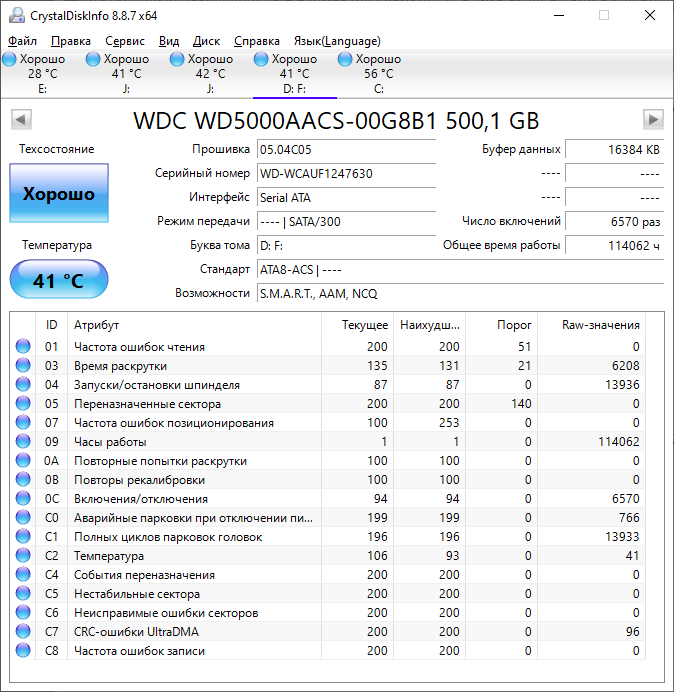This screenshot has height=692, width=674.
Task: Click status icon for attribute C8
Action: 23,650
